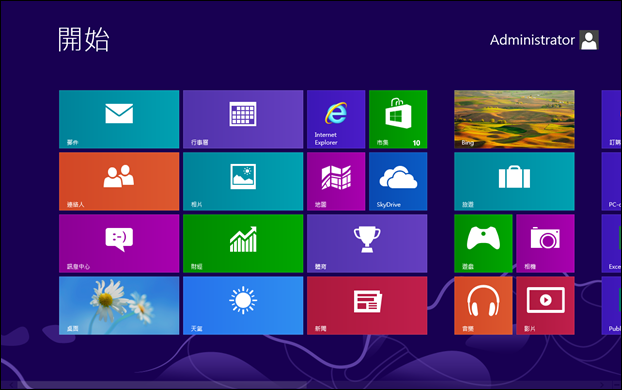Click the scrollbar left arrow

pyautogui.click(x=12, y=385)
